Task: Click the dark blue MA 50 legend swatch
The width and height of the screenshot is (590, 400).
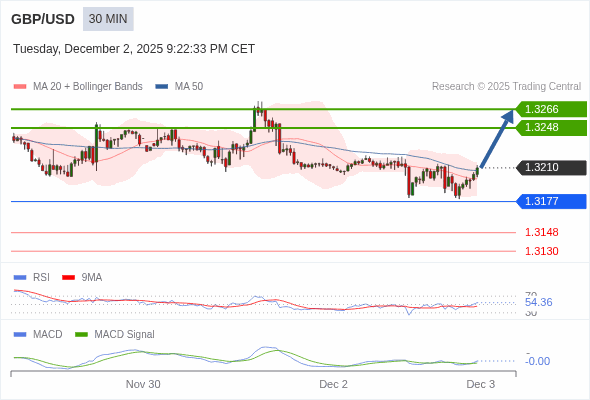Action: (162, 87)
